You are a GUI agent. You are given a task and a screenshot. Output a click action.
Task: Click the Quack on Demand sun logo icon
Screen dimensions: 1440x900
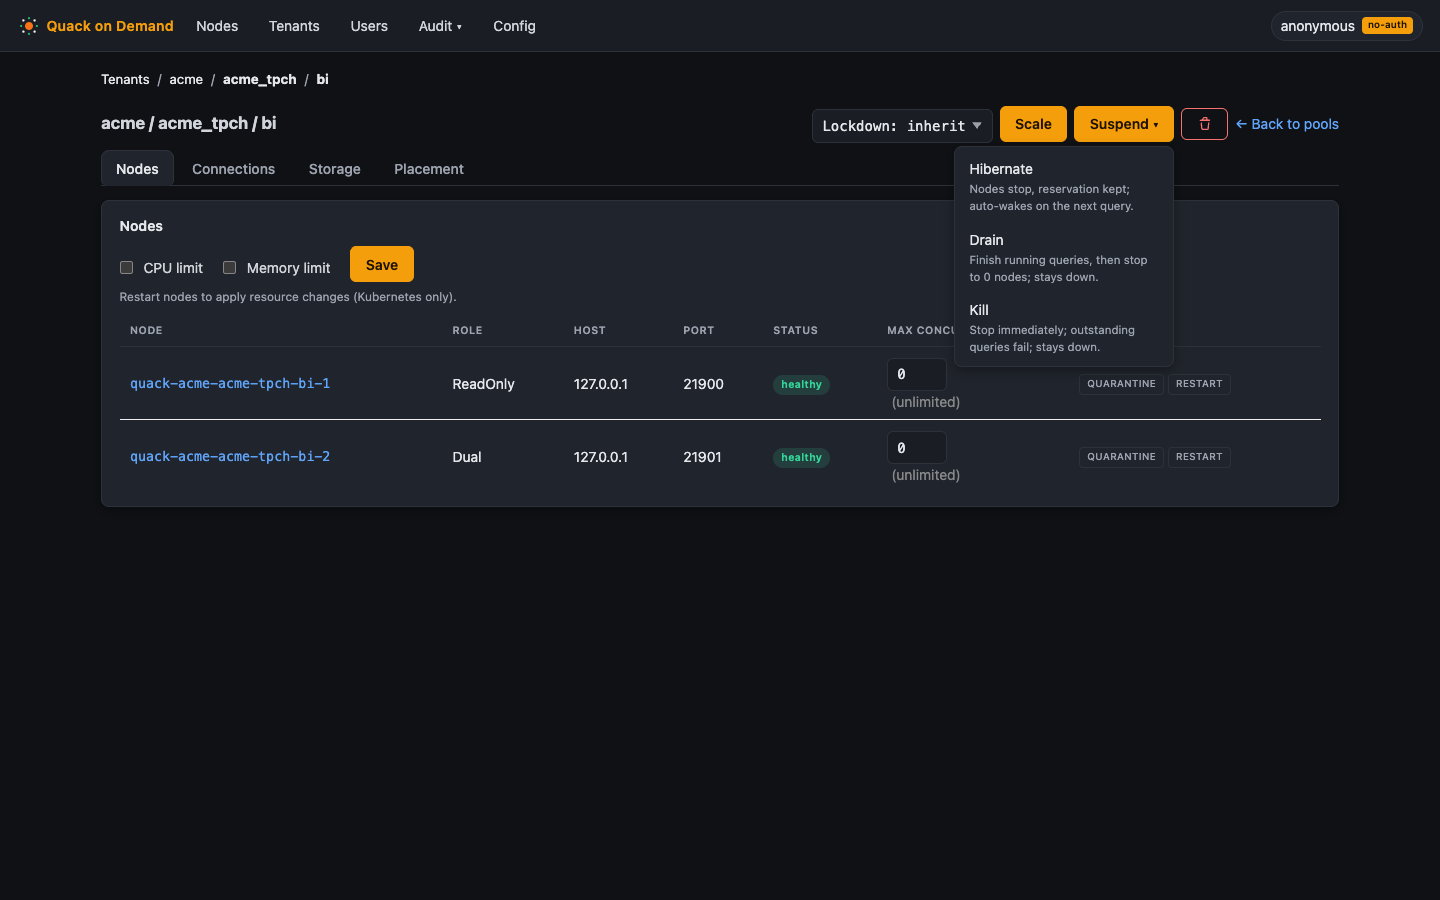pos(29,26)
